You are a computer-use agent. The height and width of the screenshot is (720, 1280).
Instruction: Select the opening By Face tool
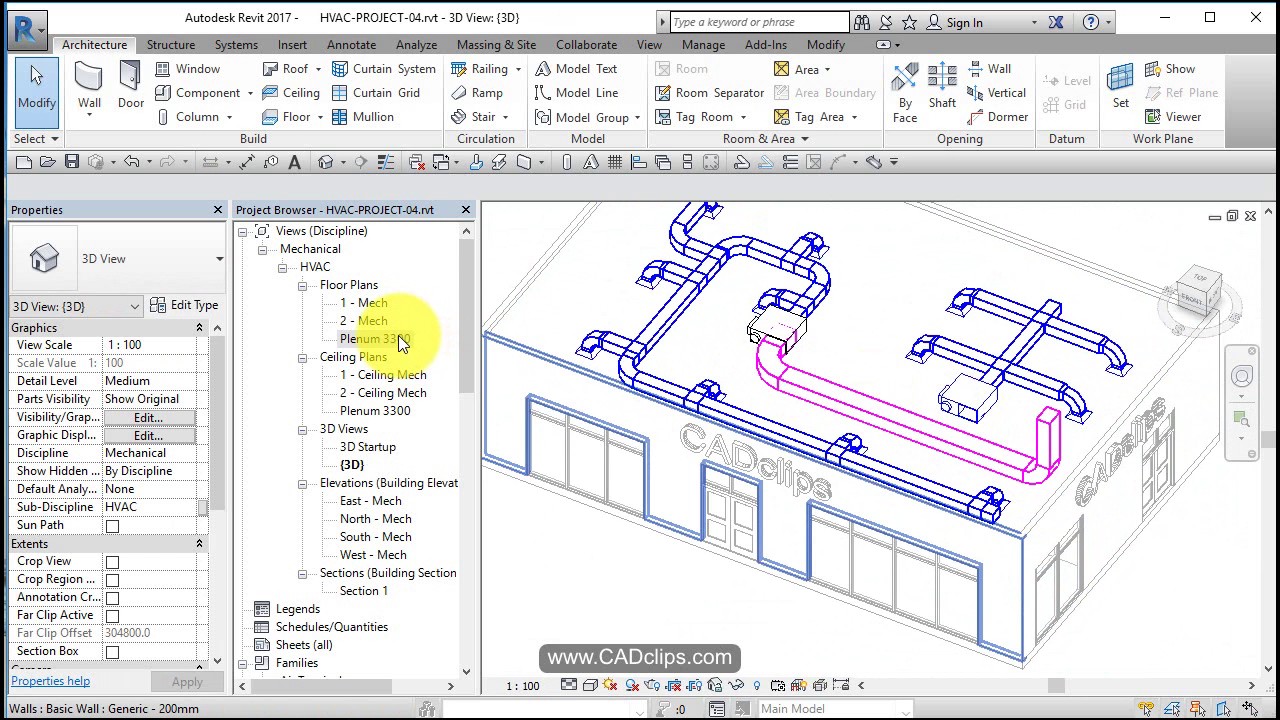(x=905, y=92)
